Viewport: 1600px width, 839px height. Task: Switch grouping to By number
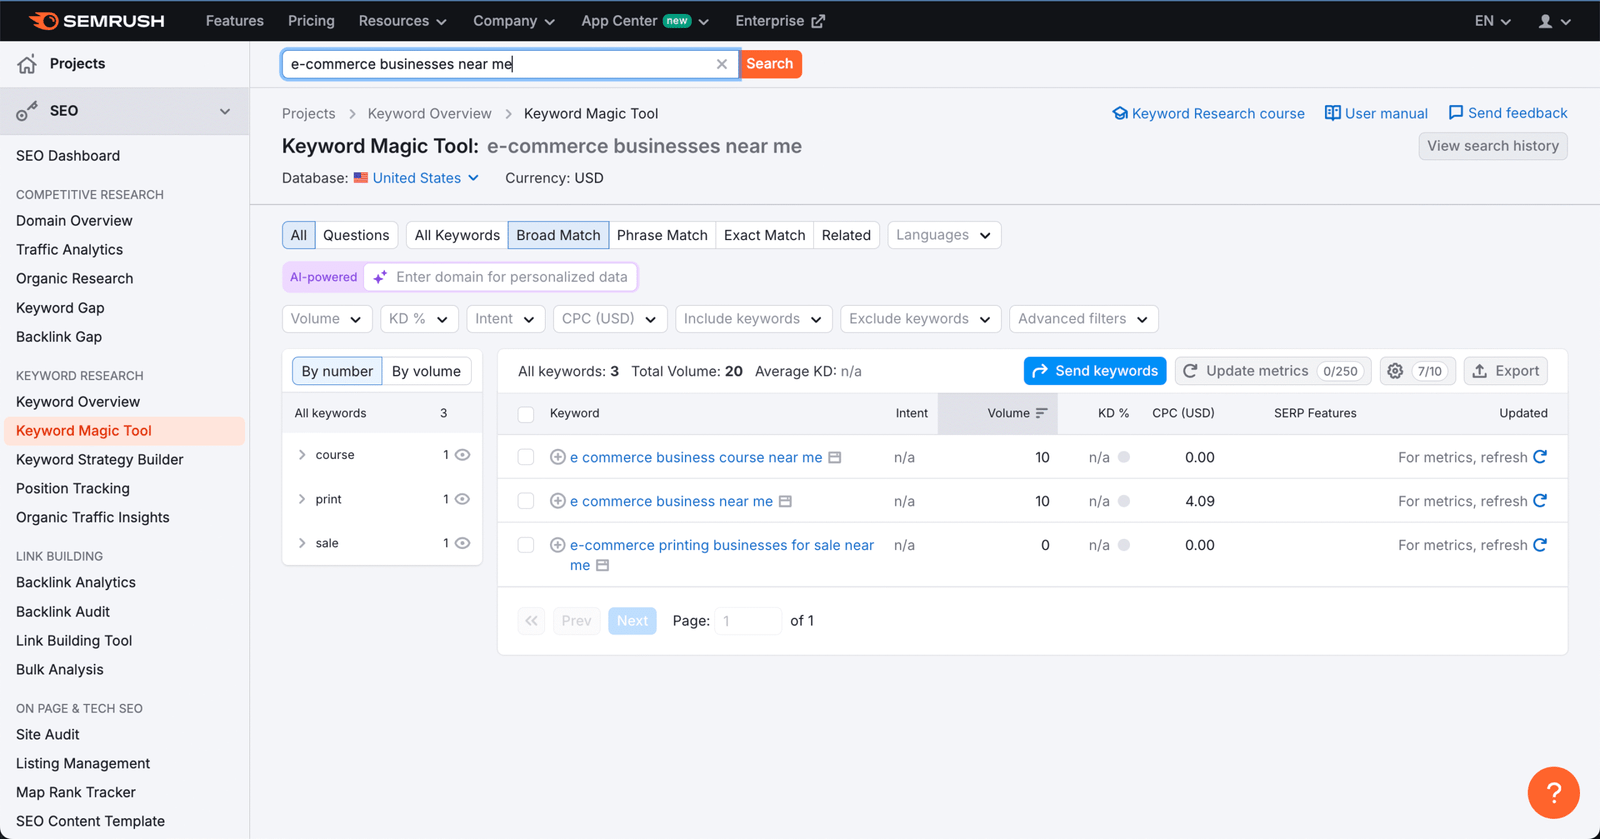(337, 371)
